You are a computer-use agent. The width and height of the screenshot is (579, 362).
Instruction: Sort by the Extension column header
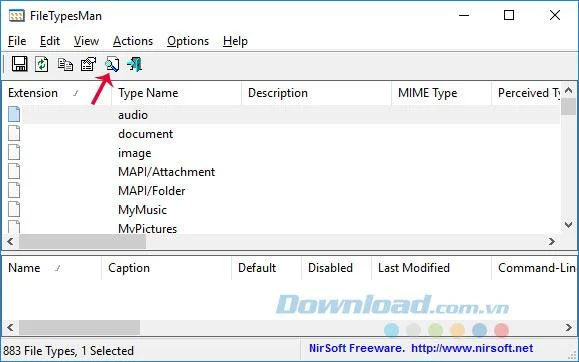(x=57, y=93)
